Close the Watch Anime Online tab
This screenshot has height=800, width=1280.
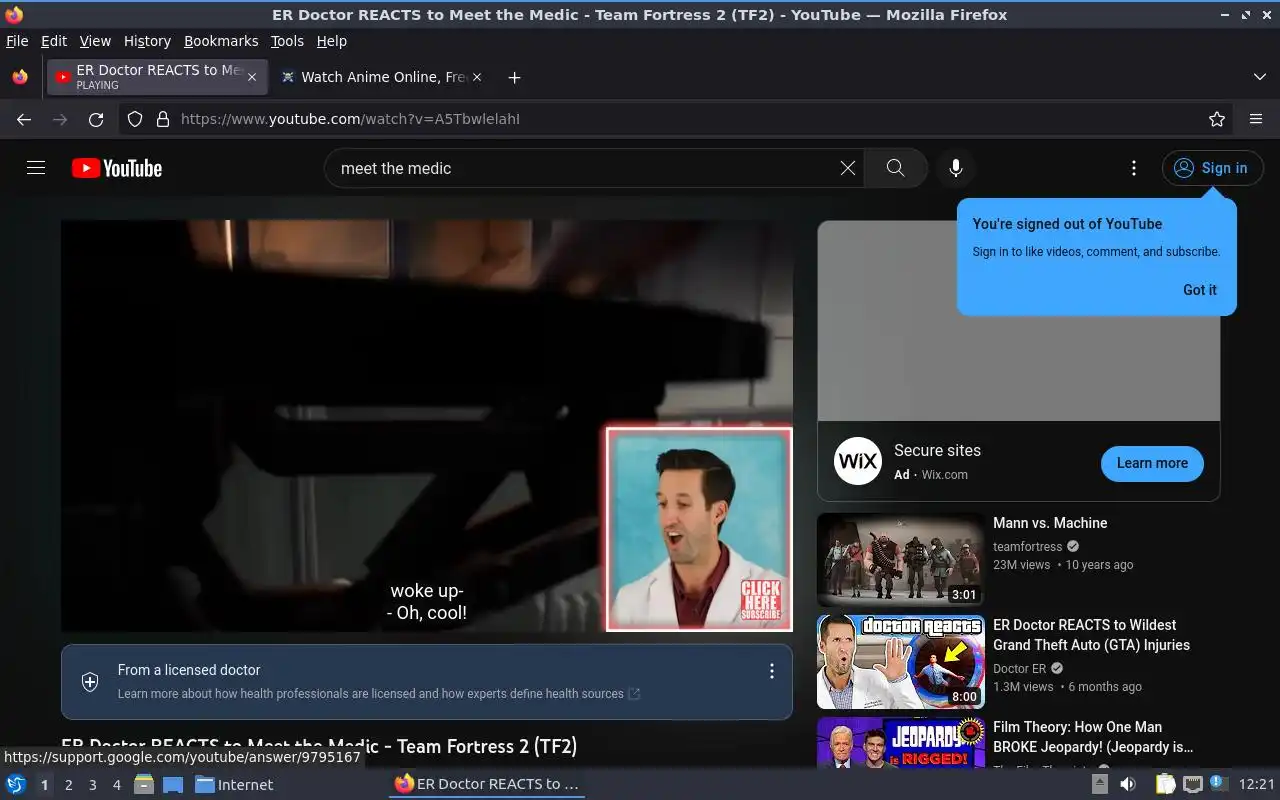tap(477, 77)
